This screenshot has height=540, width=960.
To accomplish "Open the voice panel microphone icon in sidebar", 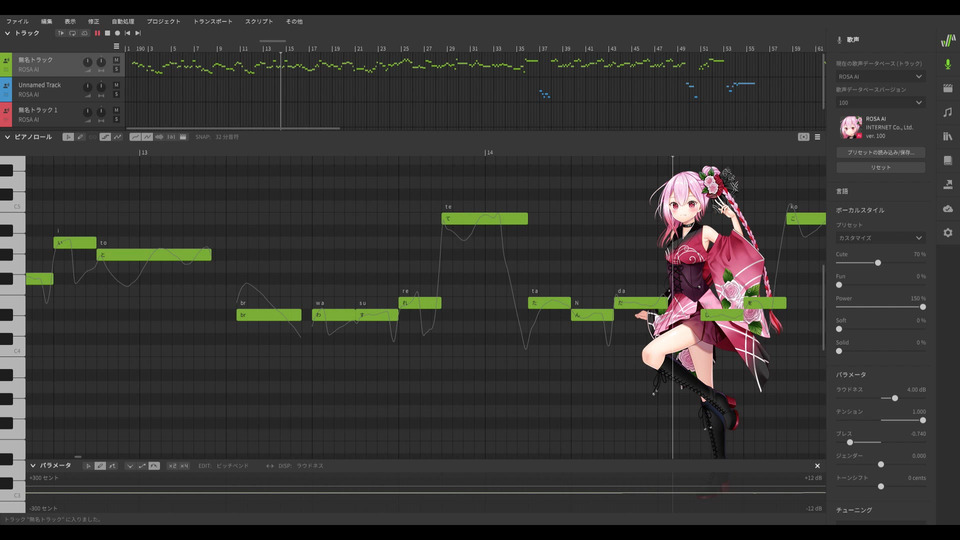I will pyautogui.click(x=948, y=64).
